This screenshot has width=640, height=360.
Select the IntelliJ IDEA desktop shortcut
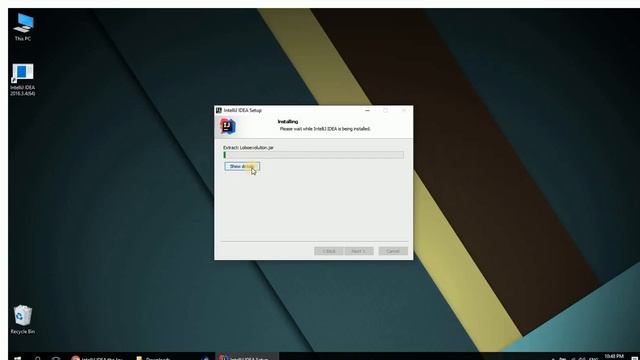pyautogui.click(x=23, y=80)
